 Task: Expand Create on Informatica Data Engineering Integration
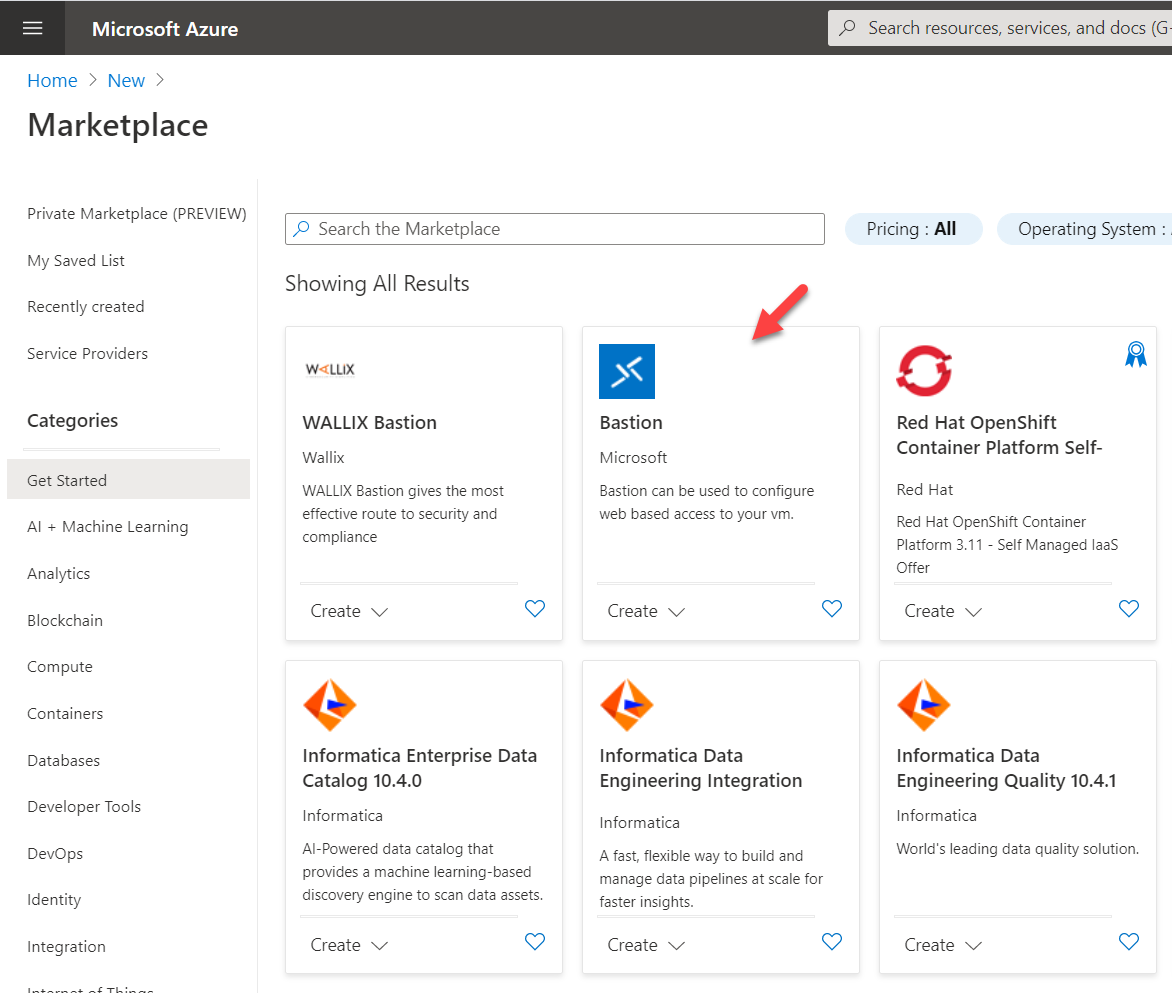point(646,945)
